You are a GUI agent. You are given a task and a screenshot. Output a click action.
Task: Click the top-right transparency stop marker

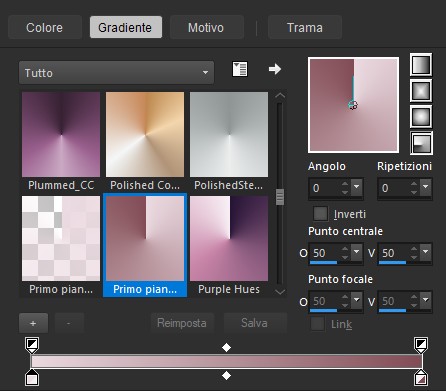pos(421,345)
